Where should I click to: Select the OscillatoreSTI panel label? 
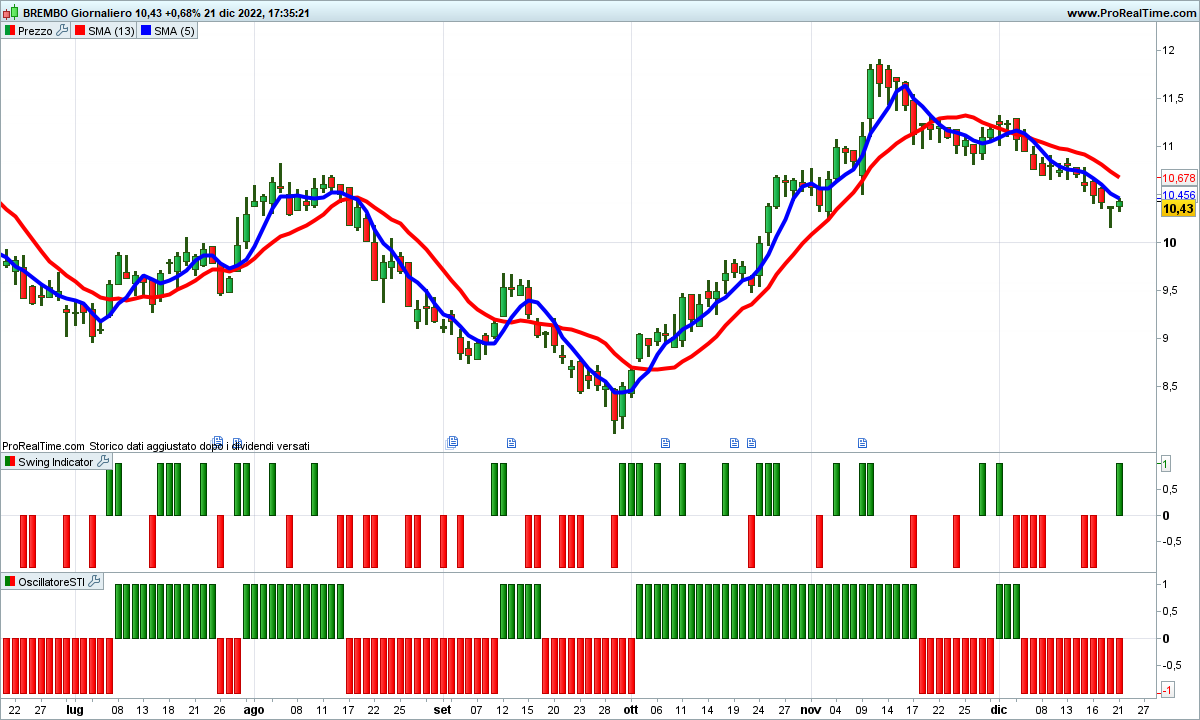[52, 581]
